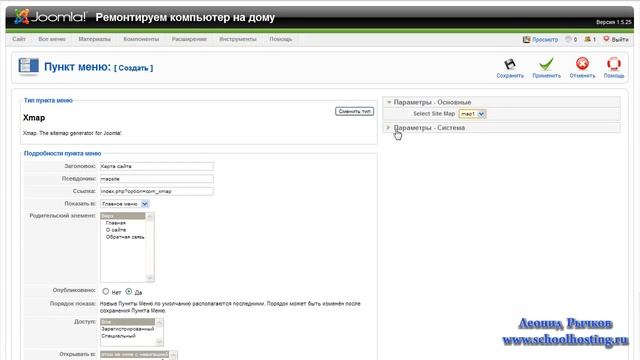Click the Отменить label in toolbar

tap(582, 76)
